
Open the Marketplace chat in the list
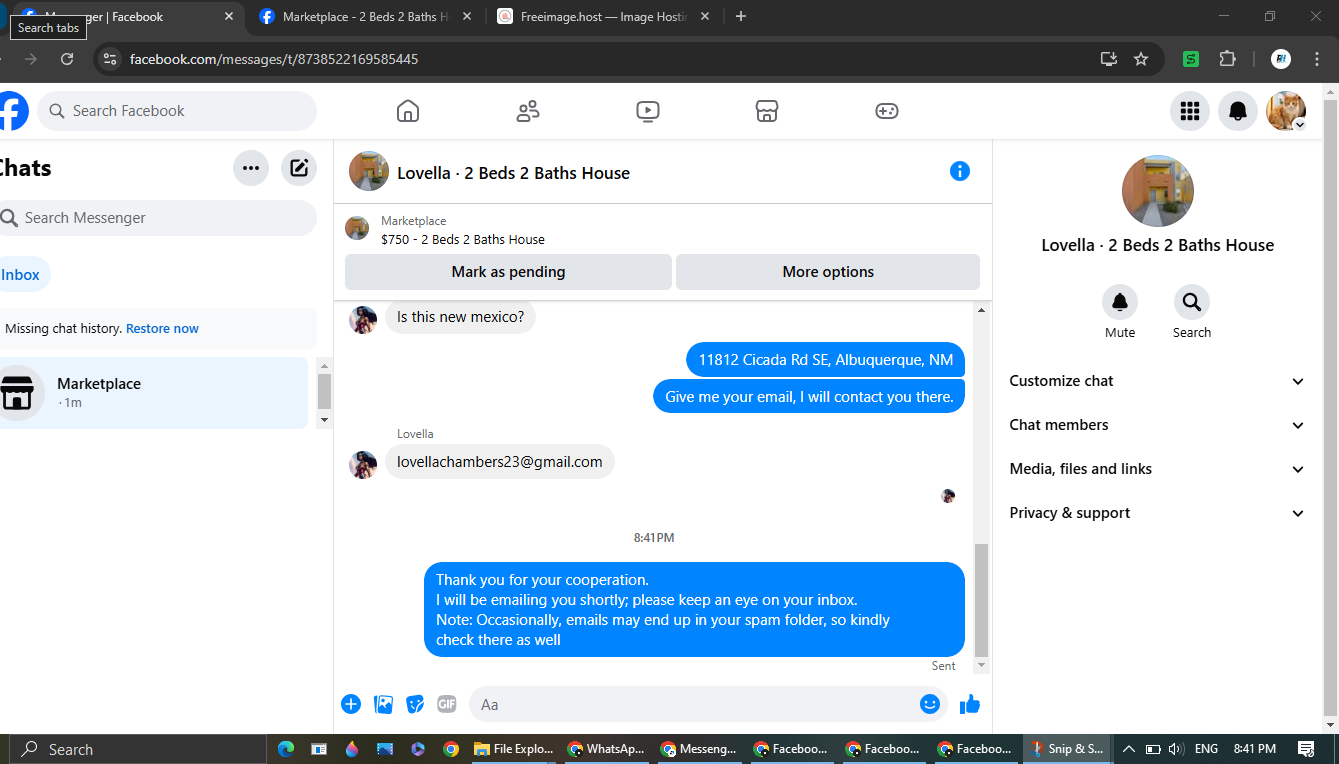[x=154, y=393]
